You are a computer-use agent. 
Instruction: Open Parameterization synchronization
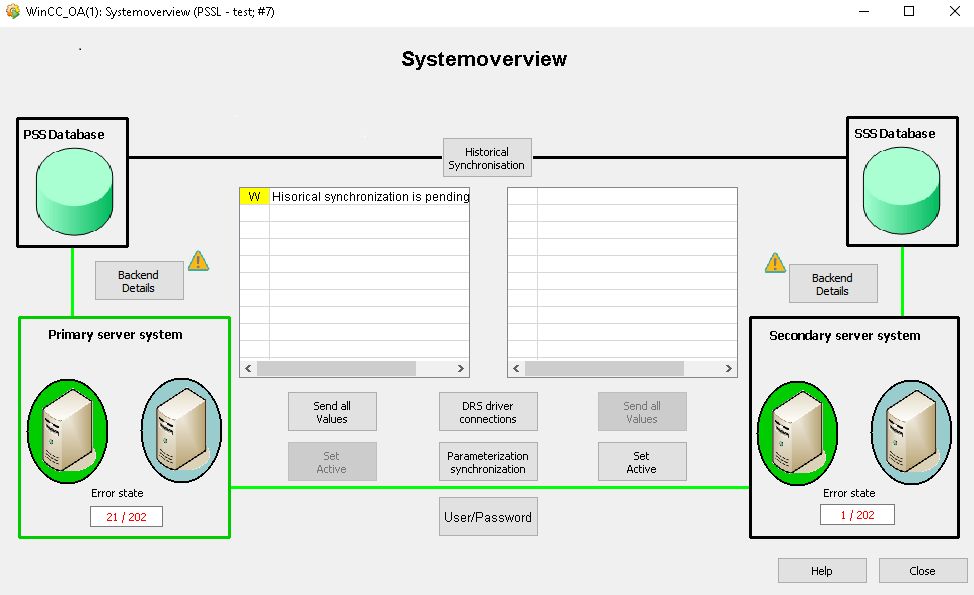tap(488, 462)
